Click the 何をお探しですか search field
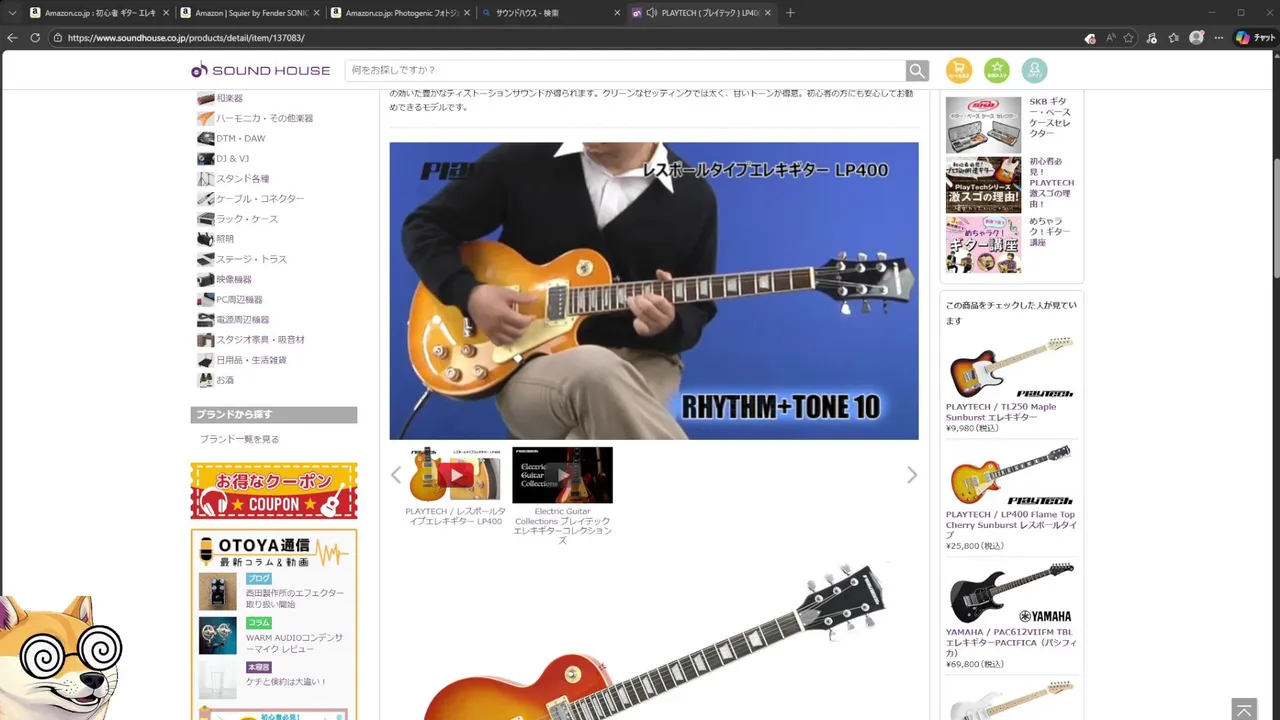 (x=625, y=71)
